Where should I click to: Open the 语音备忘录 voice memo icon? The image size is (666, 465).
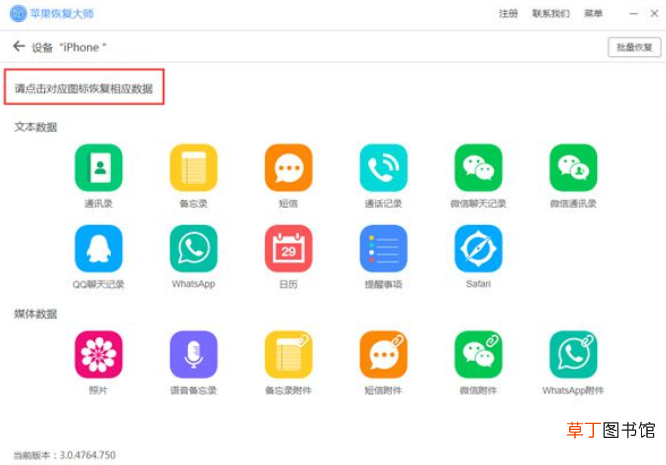(194, 355)
